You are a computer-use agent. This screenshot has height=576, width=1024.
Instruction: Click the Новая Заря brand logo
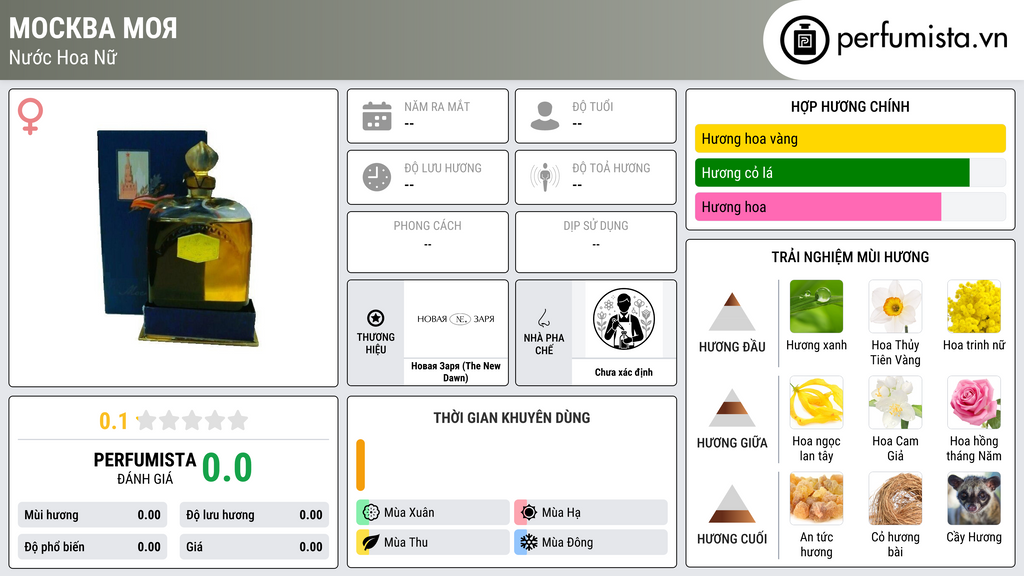tap(456, 319)
